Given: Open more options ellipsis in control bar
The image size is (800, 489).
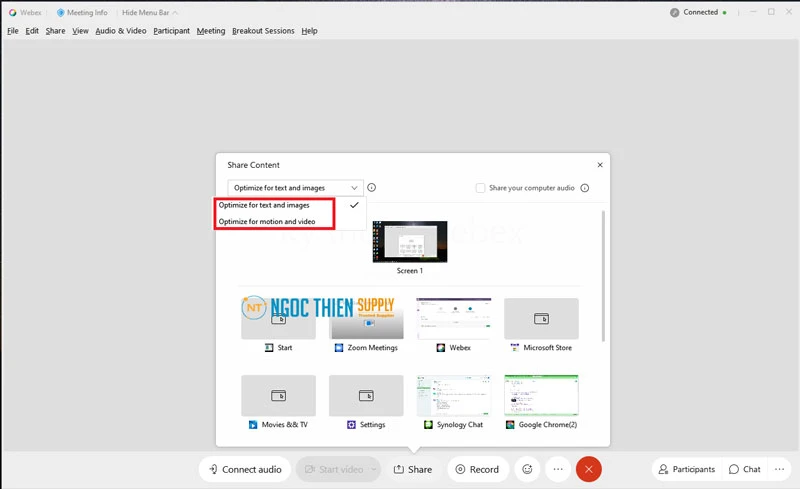Looking at the screenshot, I should click(558, 469).
